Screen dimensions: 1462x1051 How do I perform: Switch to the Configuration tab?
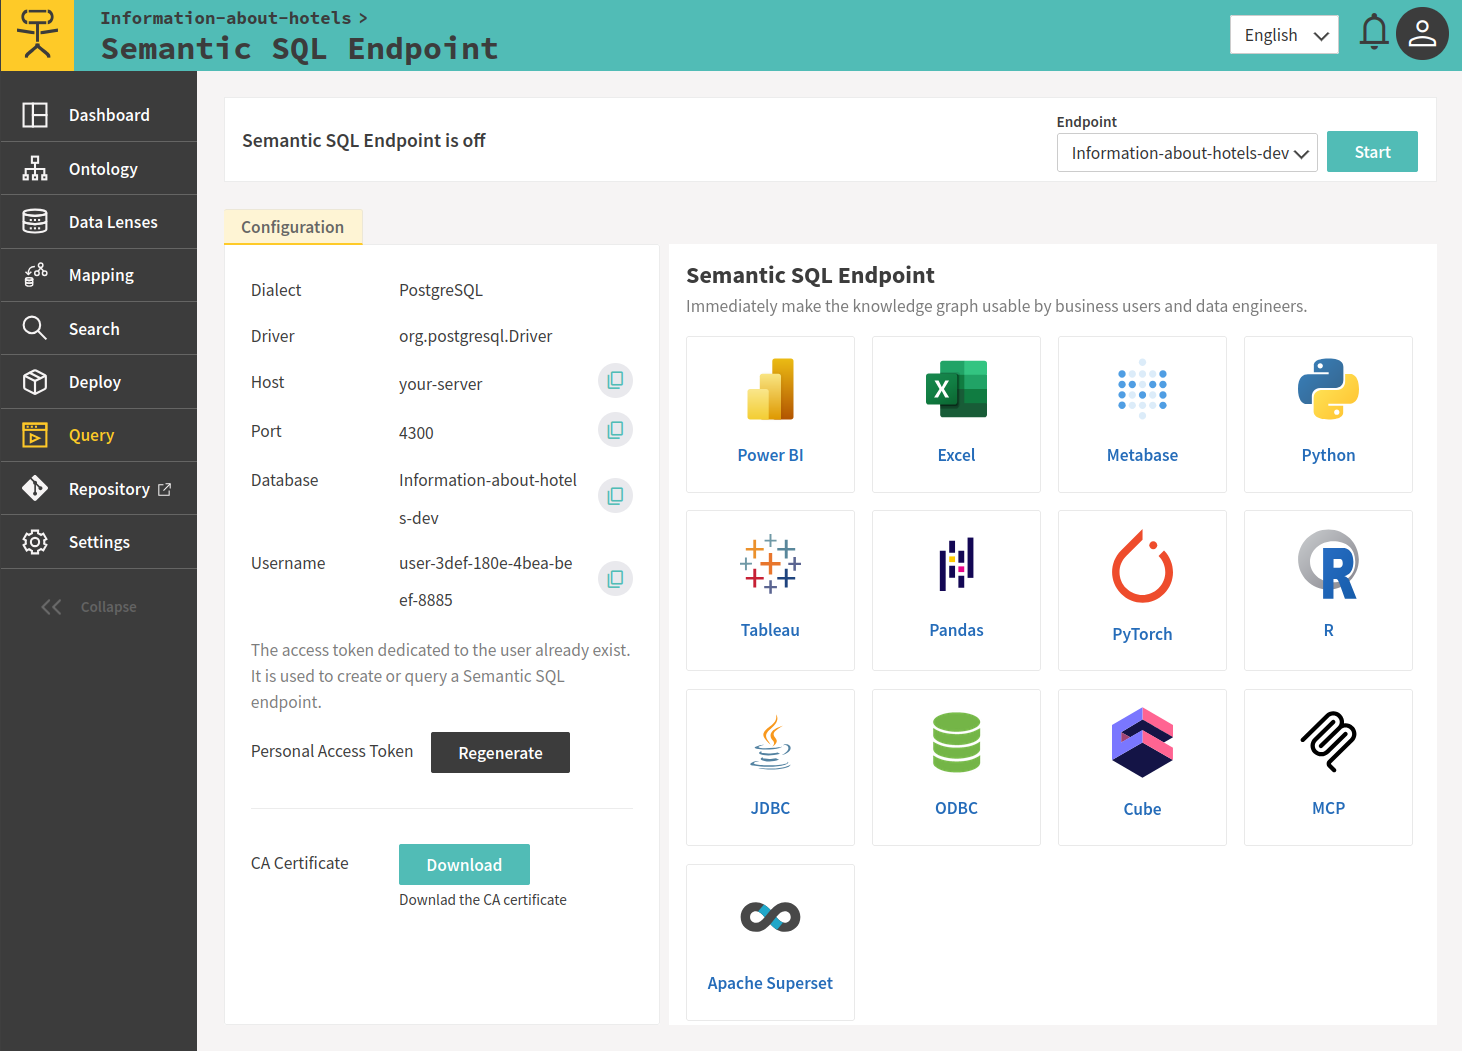click(x=293, y=227)
